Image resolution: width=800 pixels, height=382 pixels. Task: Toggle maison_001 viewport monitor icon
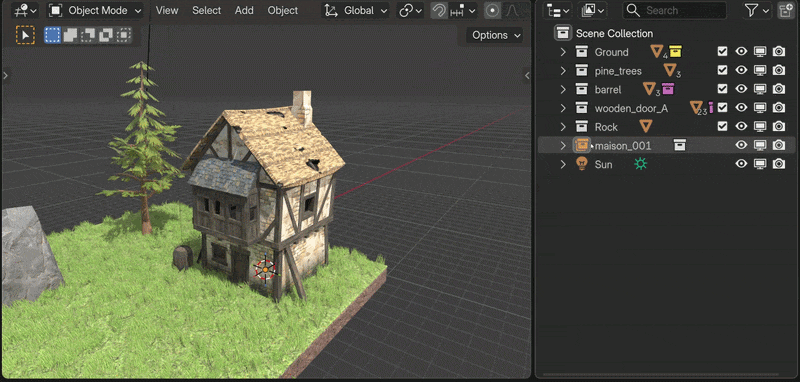[x=760, y=145]
